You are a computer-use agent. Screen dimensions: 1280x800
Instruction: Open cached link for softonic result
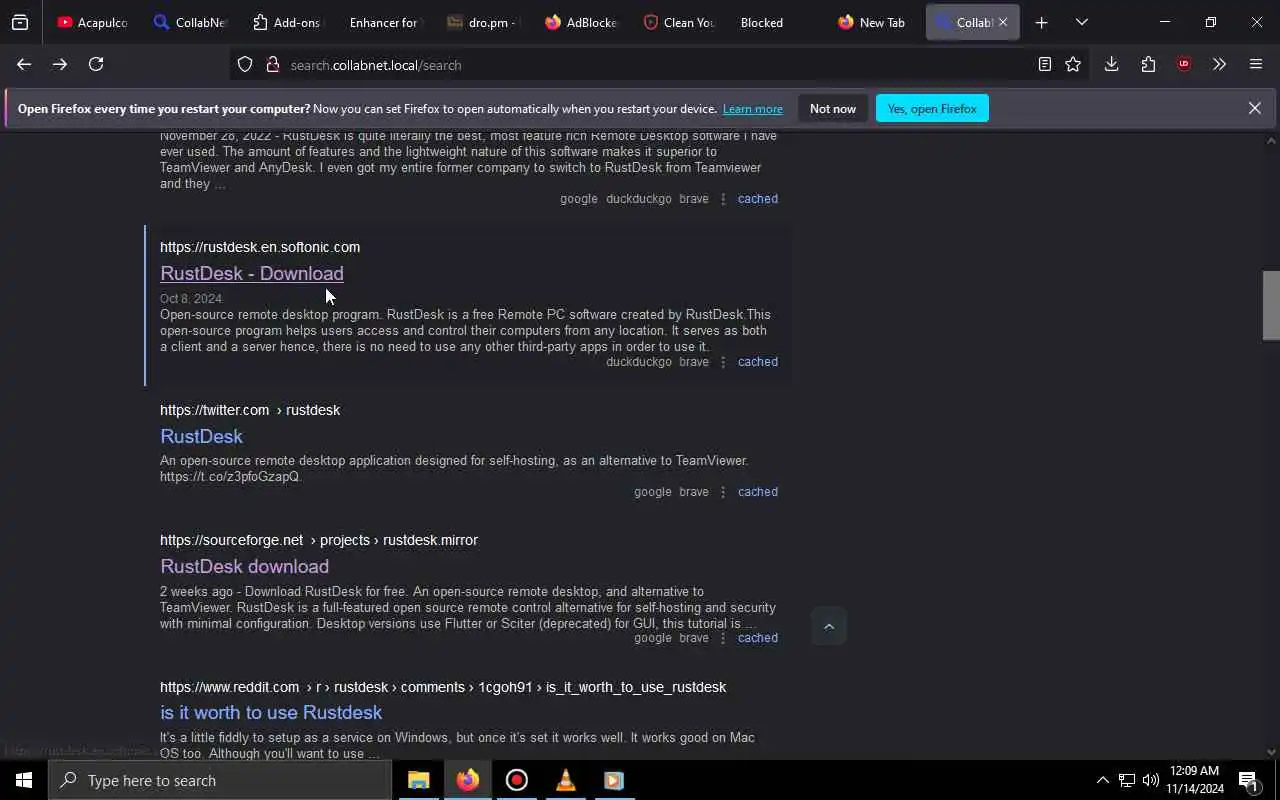758,362
